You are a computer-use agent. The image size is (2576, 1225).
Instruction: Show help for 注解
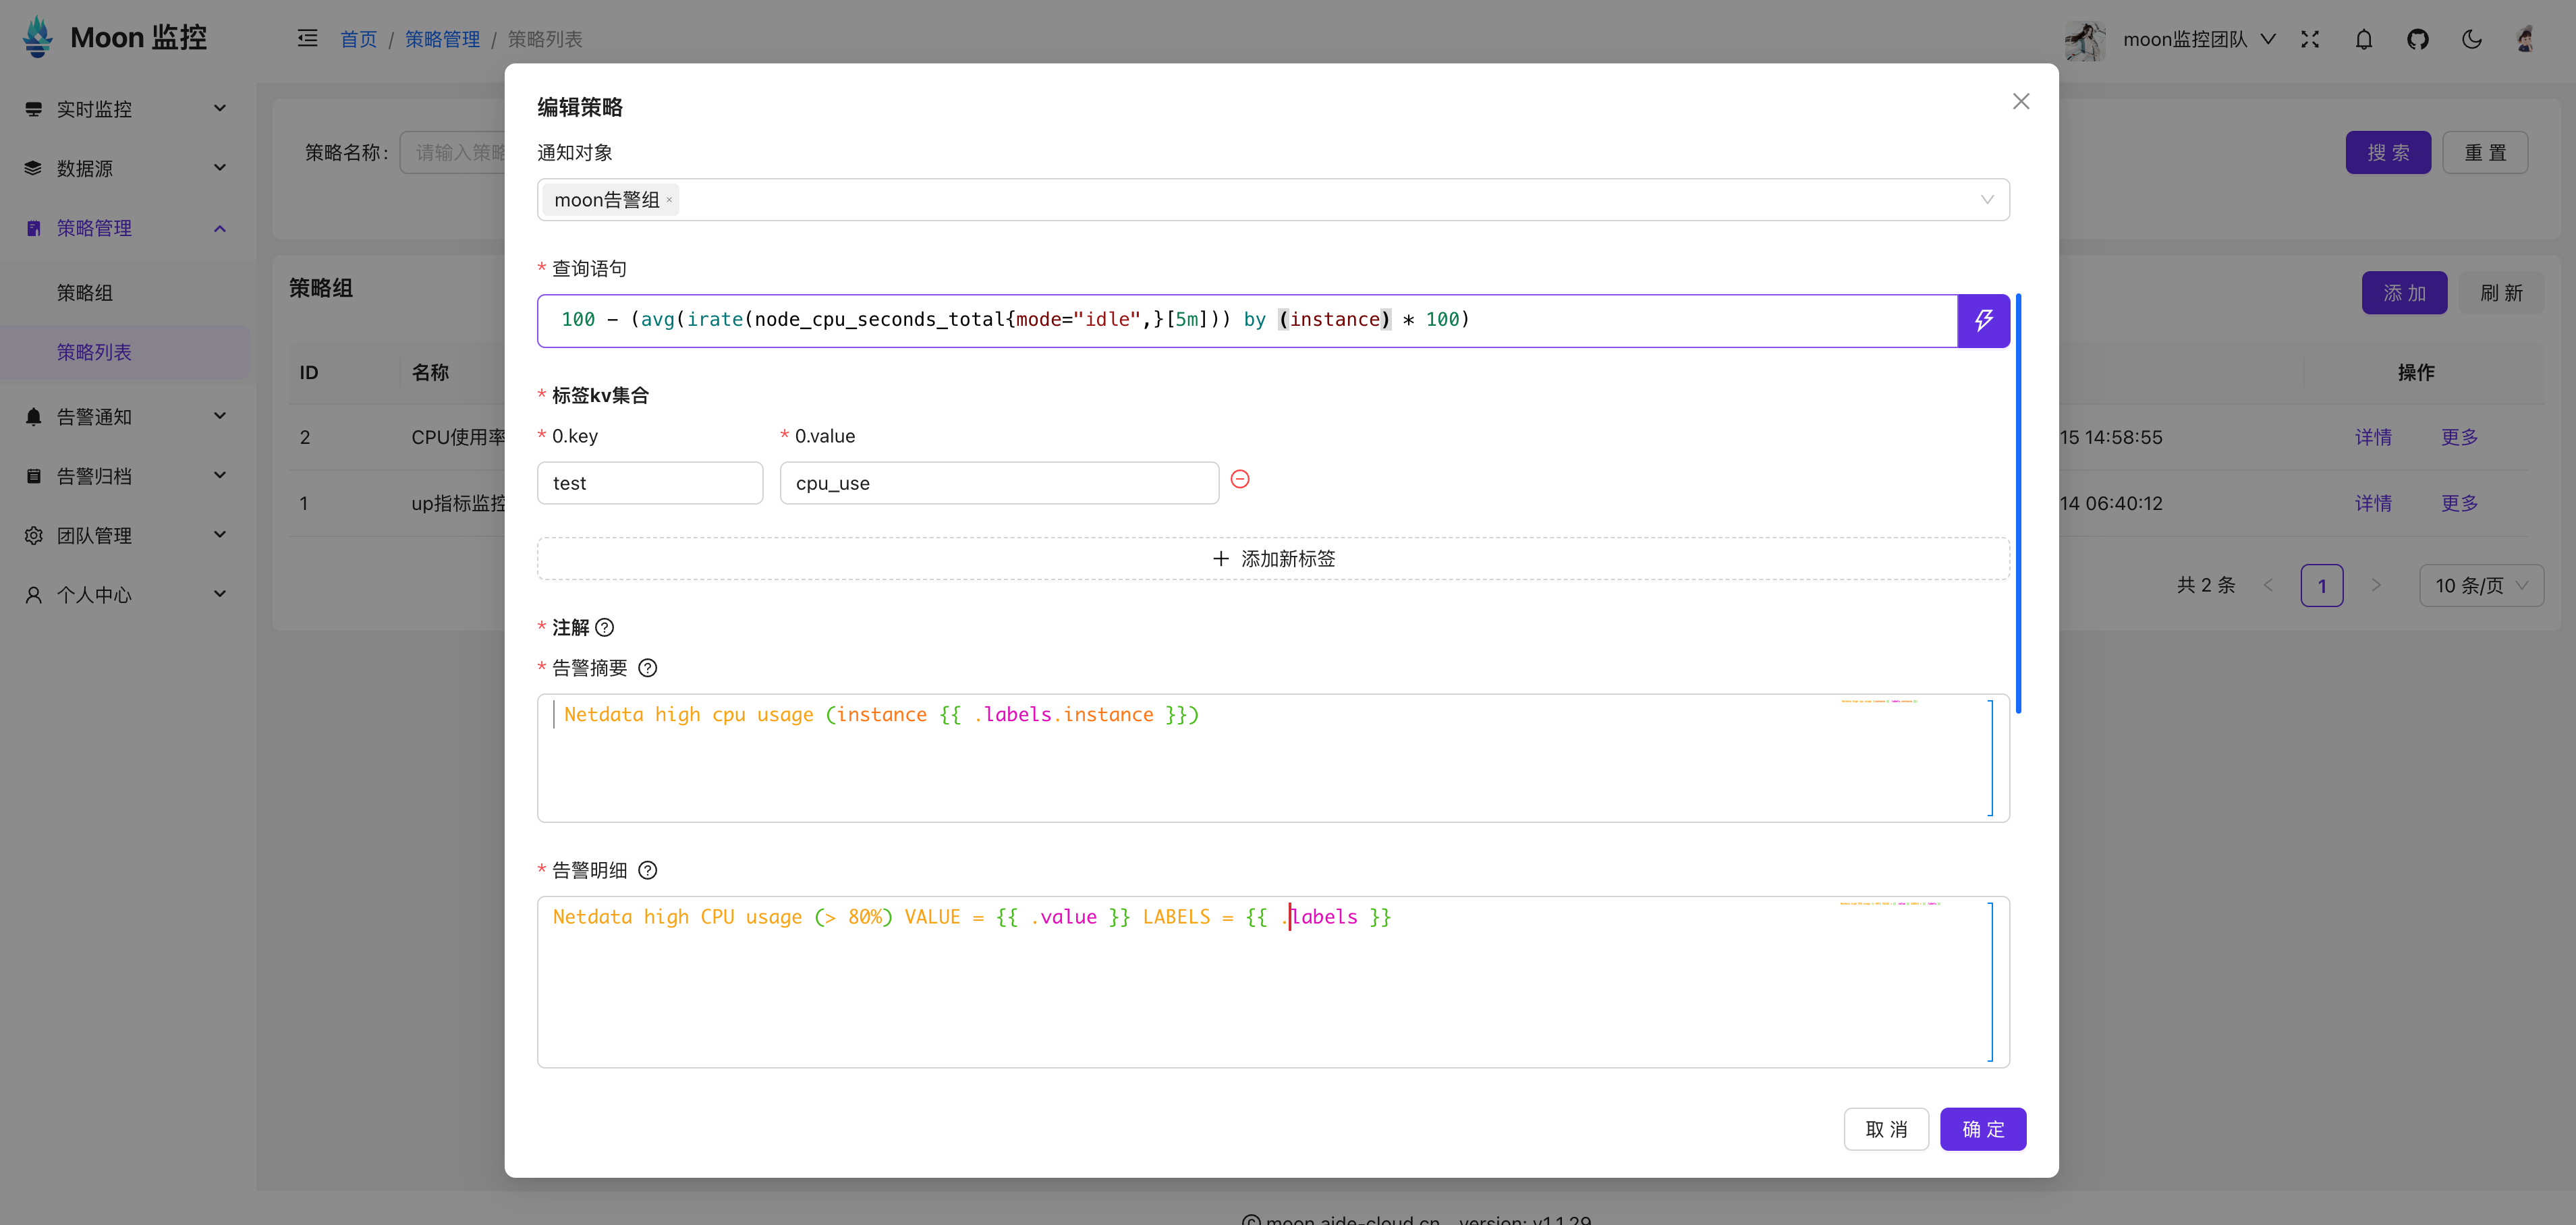pos(605,628)
